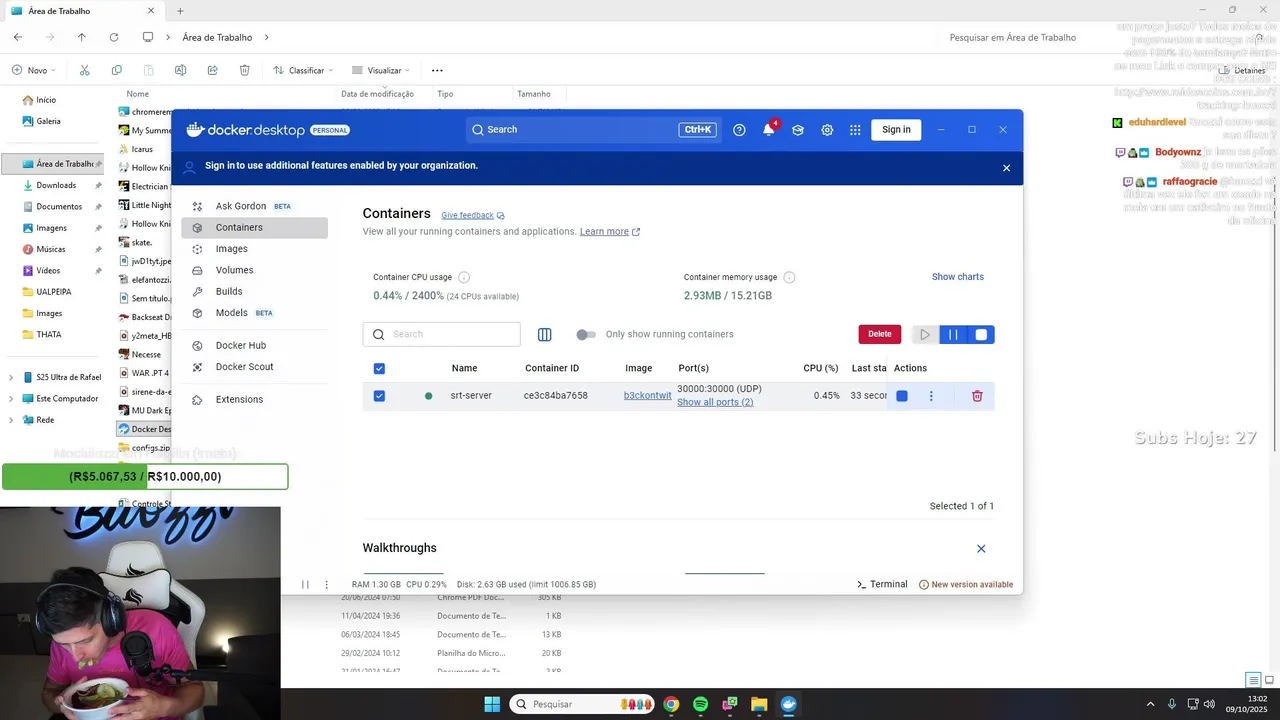1280x720 pixels.
Task: Pause Docker engine from status bar
Action: coord(305,584)
